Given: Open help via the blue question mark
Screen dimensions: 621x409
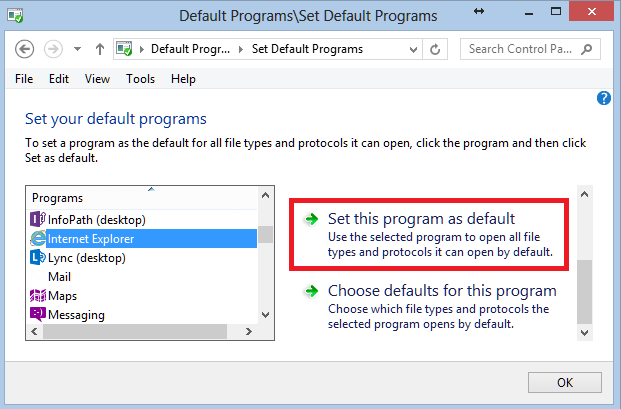Looking at the screenshot, I should click(x=604, y=98).
